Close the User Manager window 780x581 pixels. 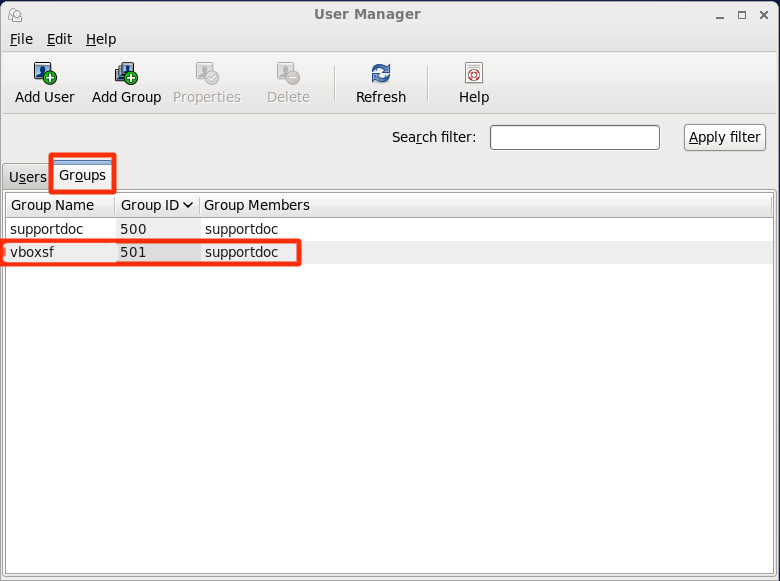coord(764,15)
